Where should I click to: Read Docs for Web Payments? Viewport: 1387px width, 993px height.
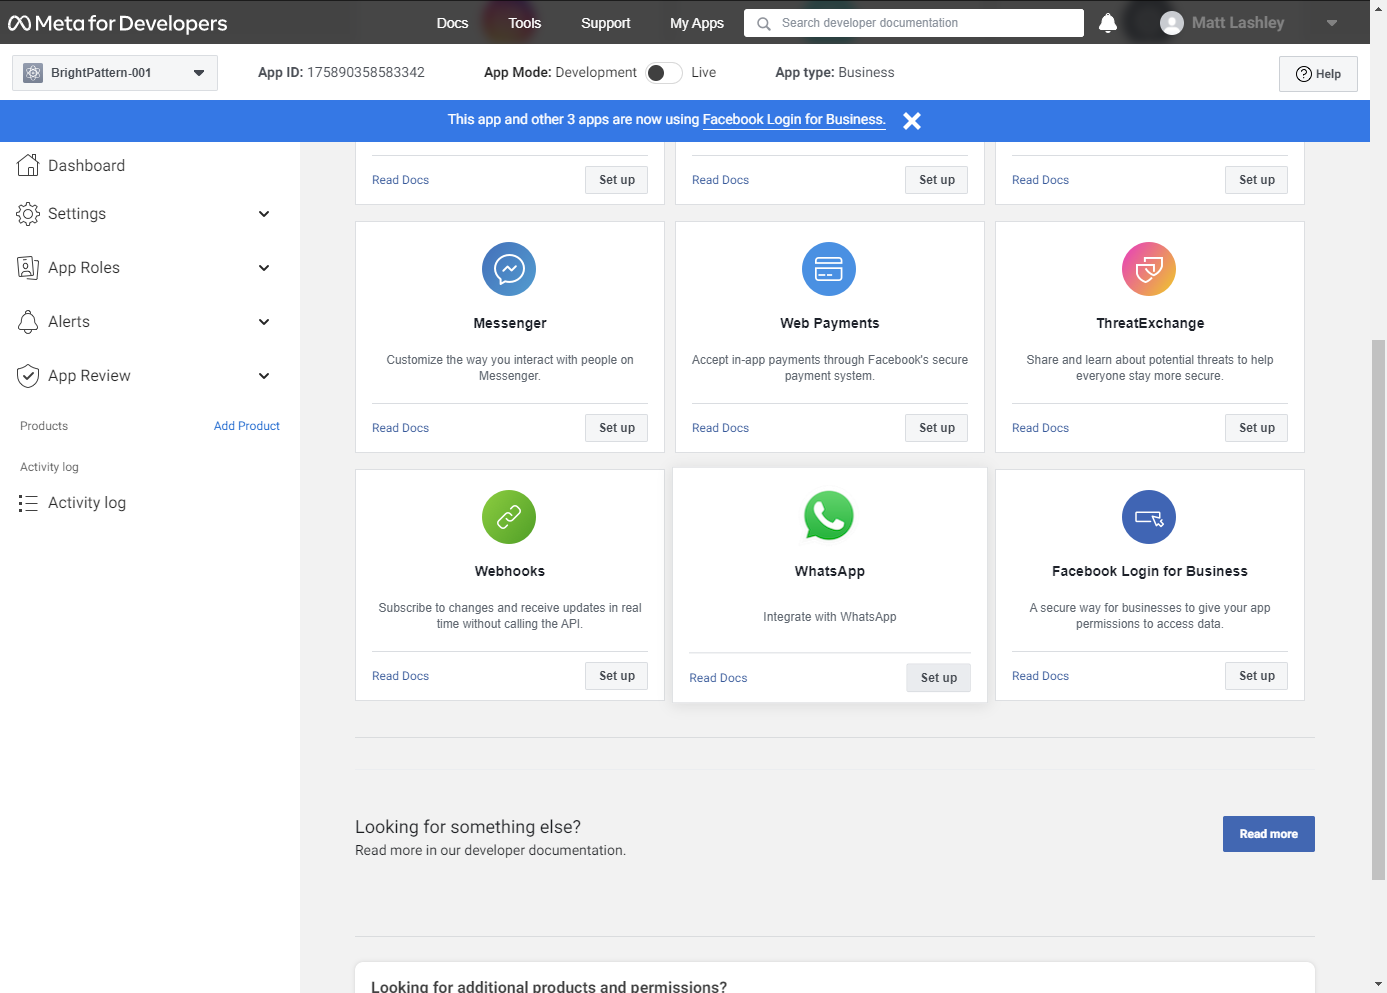[720, 428]
